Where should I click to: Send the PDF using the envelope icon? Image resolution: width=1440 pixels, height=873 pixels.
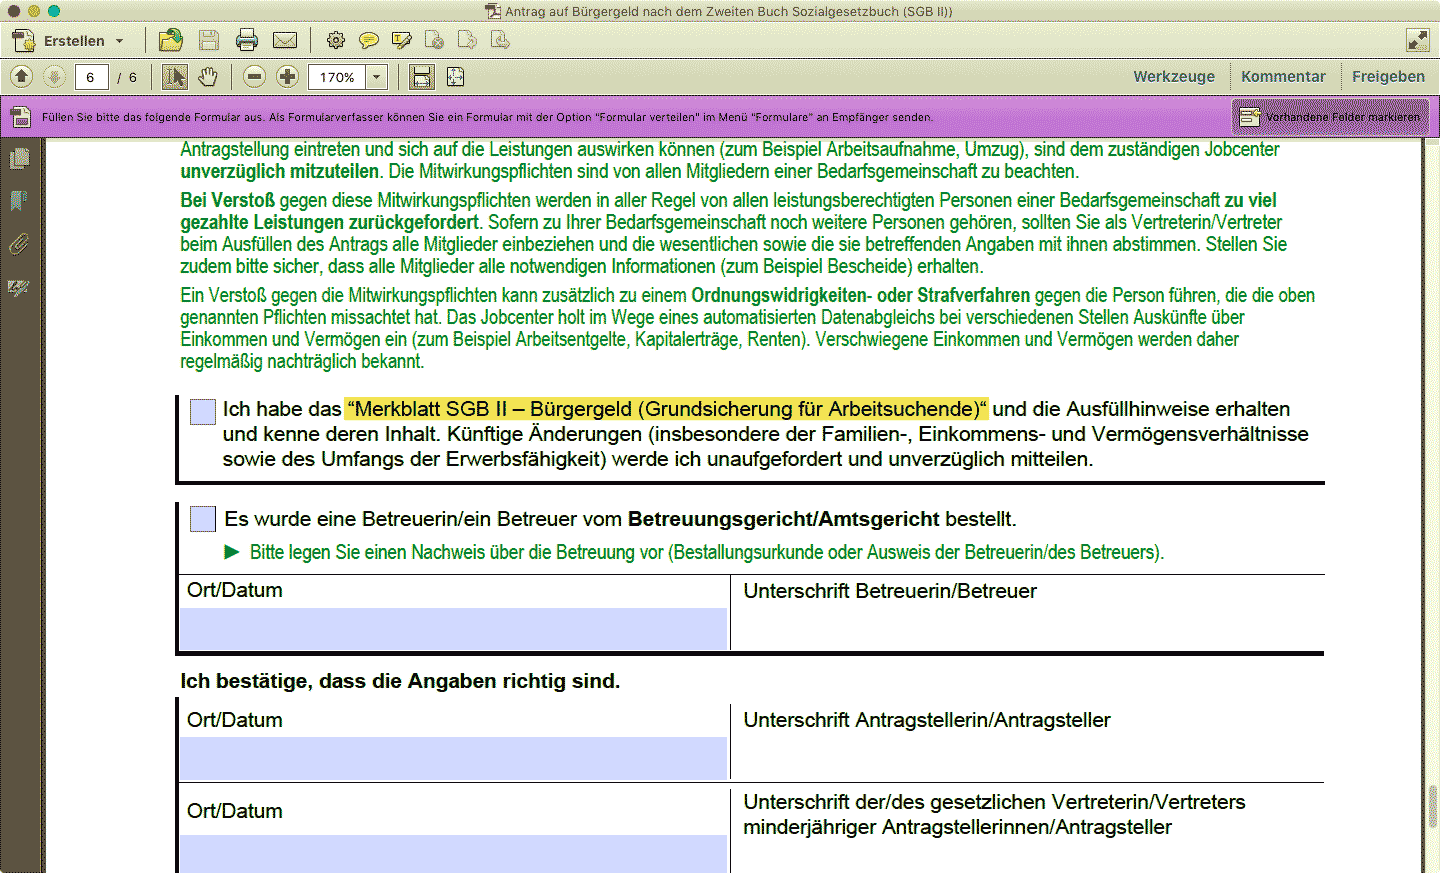[286, 39]
